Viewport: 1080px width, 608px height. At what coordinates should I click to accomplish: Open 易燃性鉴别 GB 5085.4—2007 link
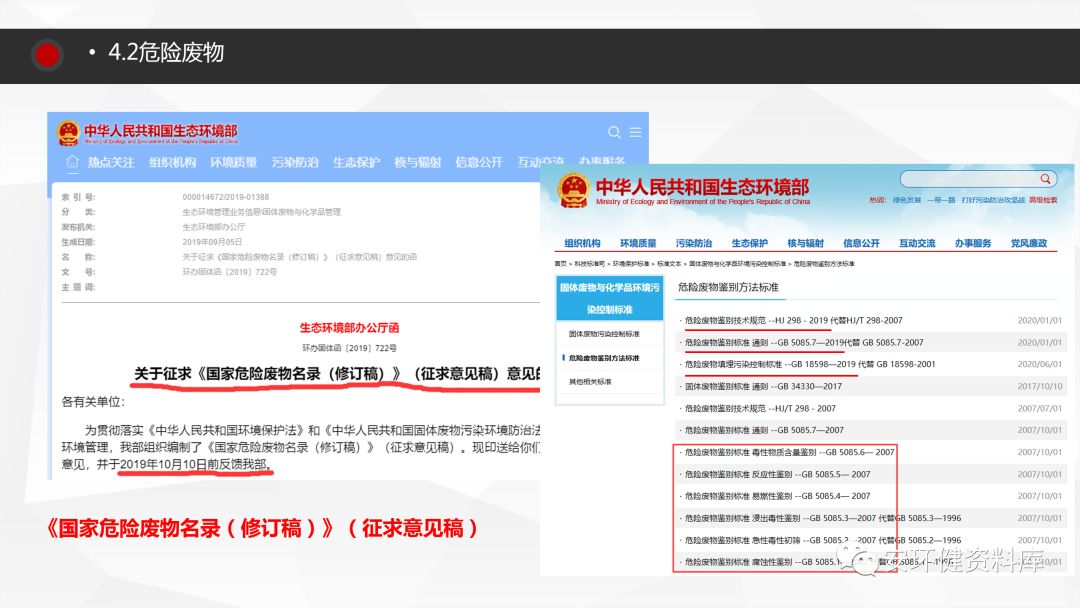tap(778, 496)
